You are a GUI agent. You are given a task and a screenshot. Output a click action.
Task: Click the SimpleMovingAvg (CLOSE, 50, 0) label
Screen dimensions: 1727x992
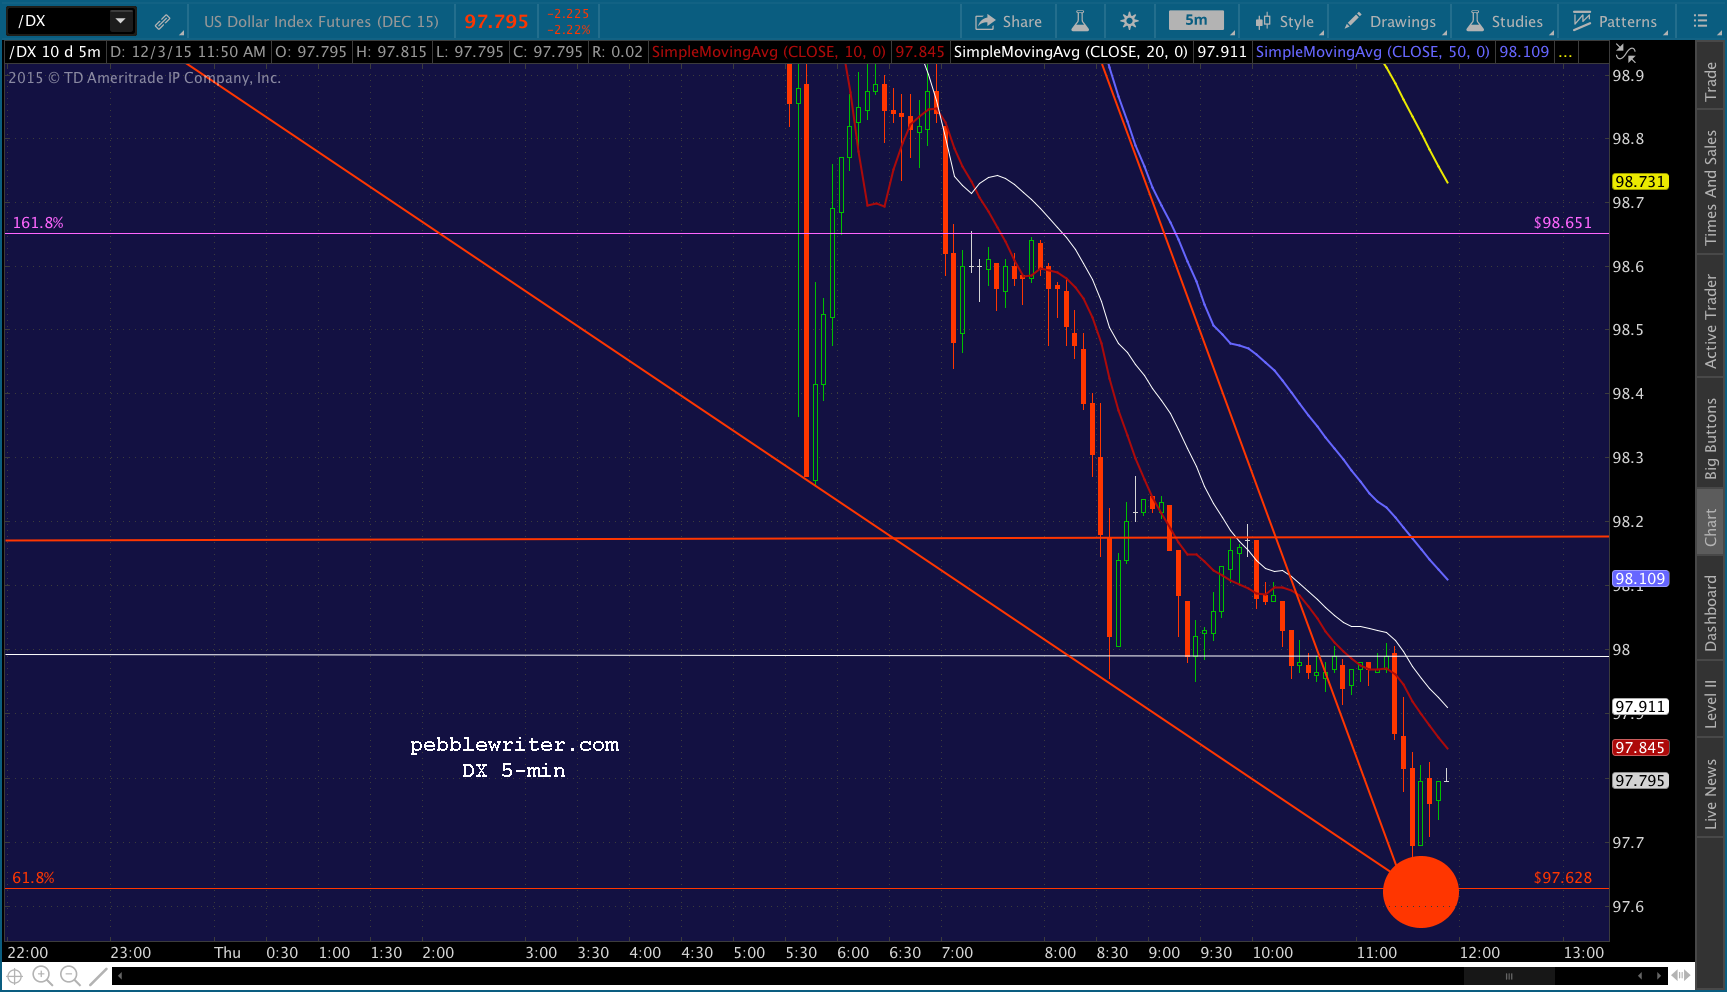pos(1372,52)
